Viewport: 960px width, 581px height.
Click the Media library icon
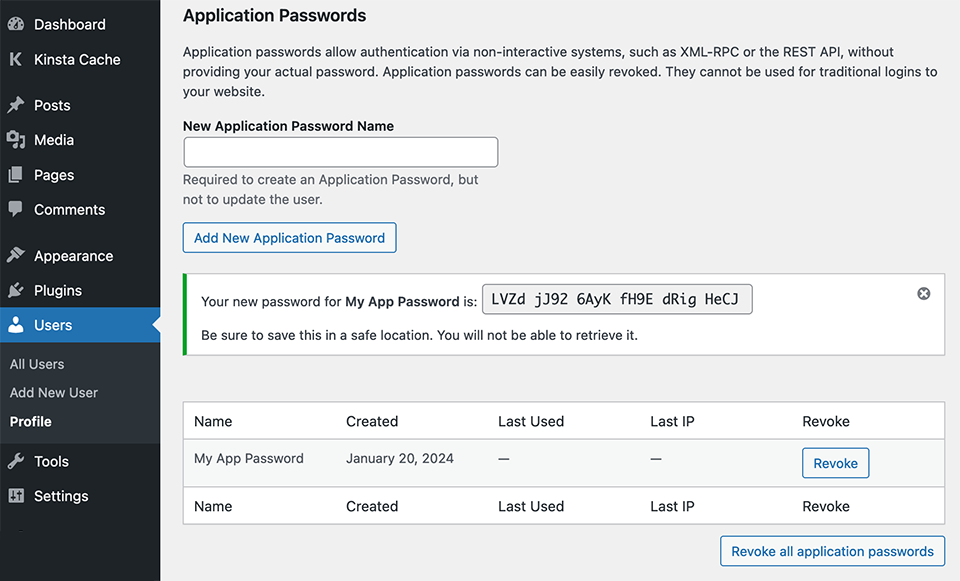coord(16,140)
